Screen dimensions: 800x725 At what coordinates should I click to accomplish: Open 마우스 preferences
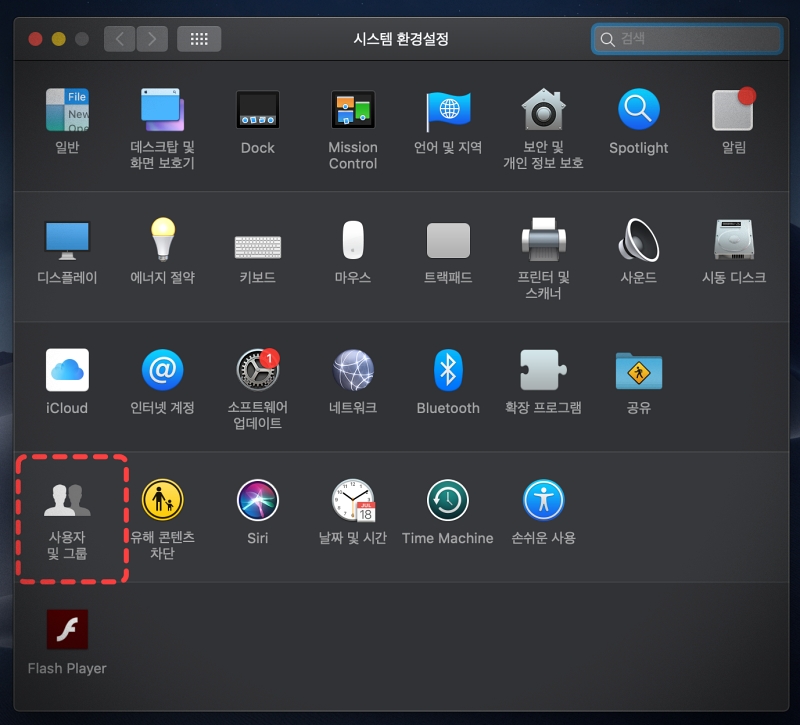(x=353, y=240)
